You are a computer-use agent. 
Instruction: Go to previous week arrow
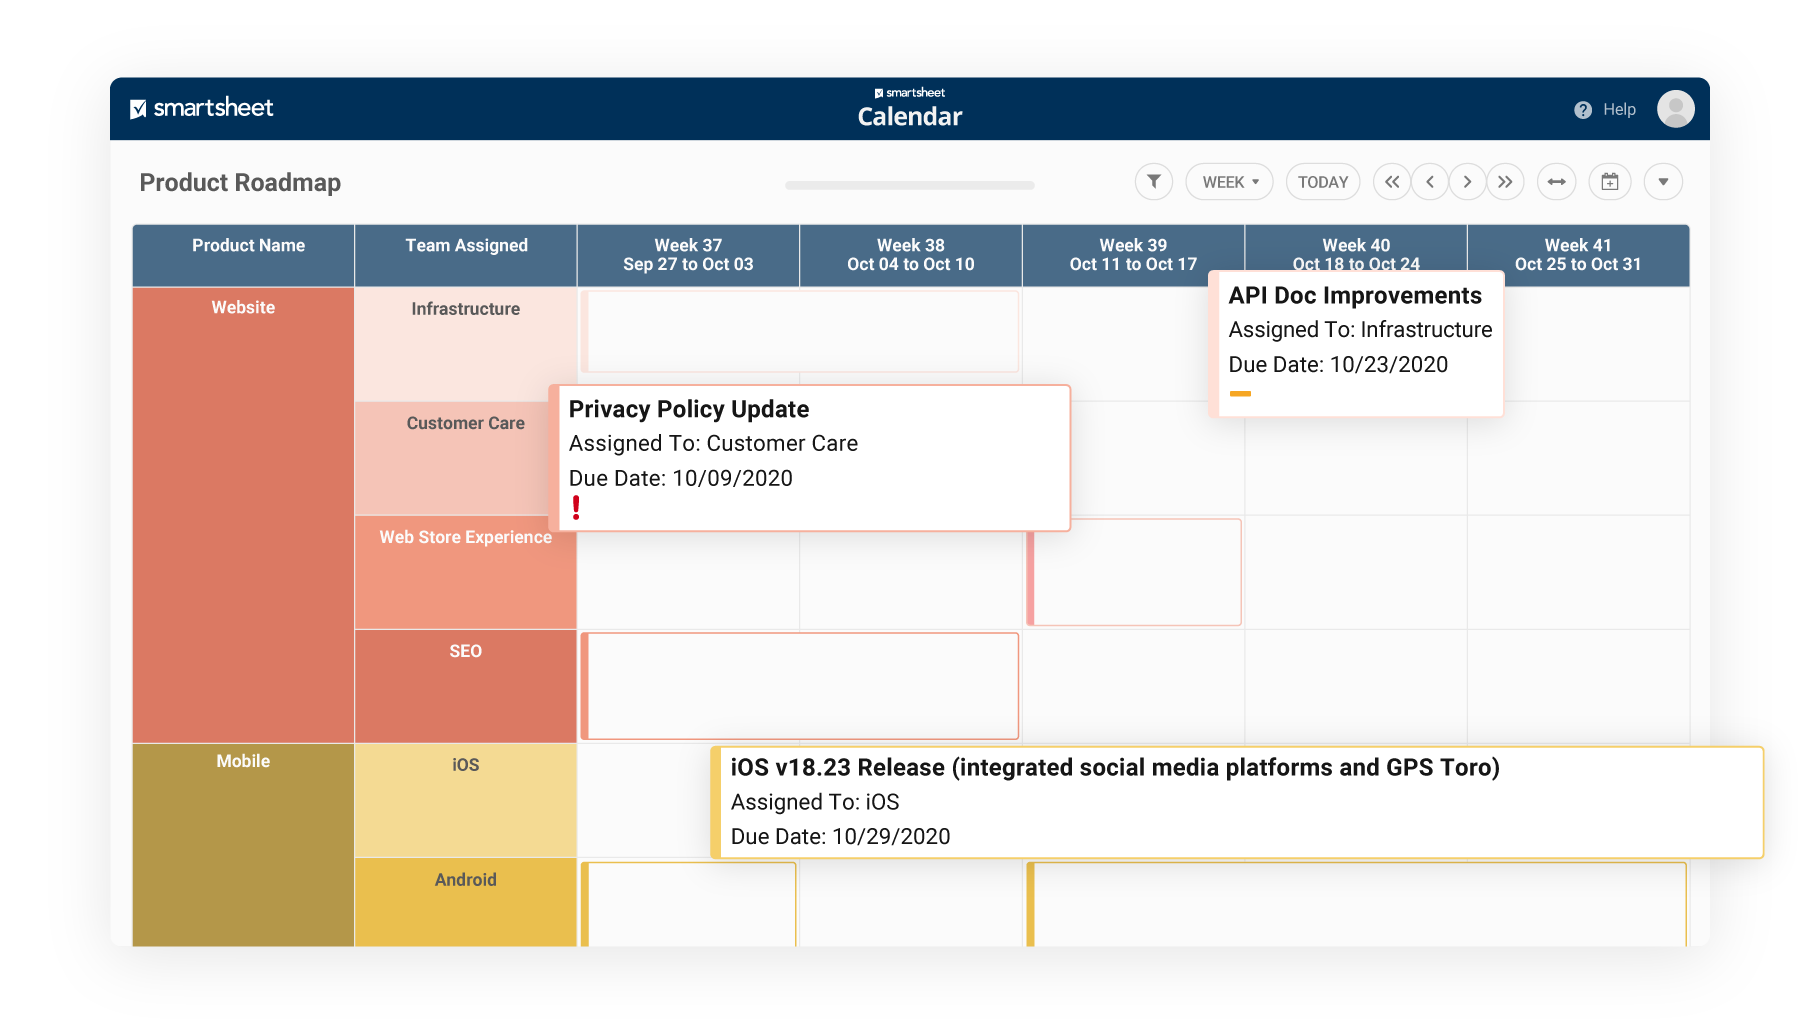pyautogui.click(x=1430, y=182)
